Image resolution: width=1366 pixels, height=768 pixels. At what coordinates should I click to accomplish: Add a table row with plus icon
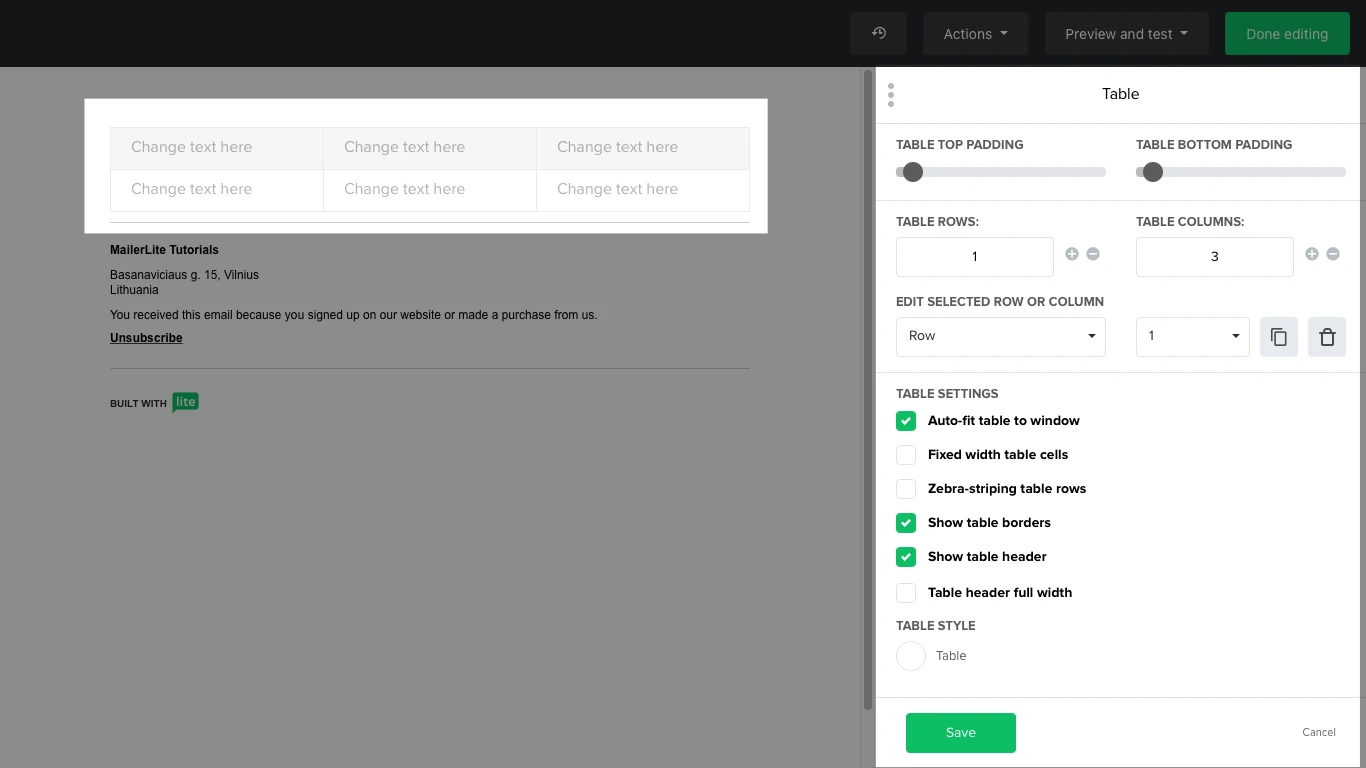[1072, 254]
